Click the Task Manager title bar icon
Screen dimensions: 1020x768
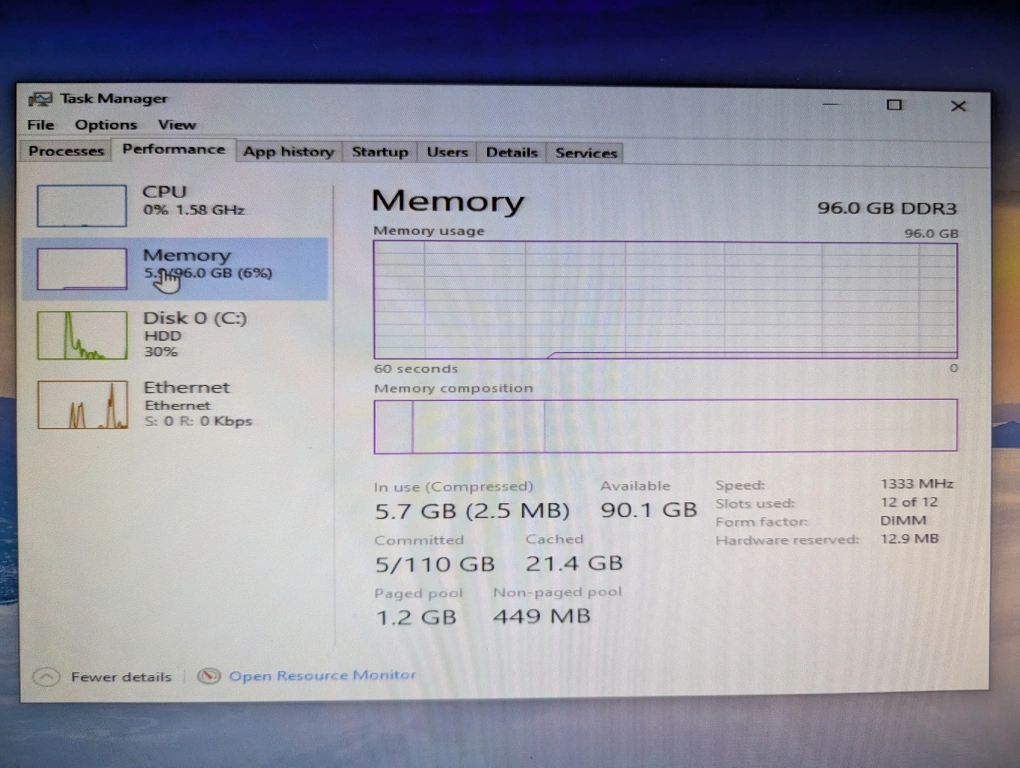click(40, 99)
